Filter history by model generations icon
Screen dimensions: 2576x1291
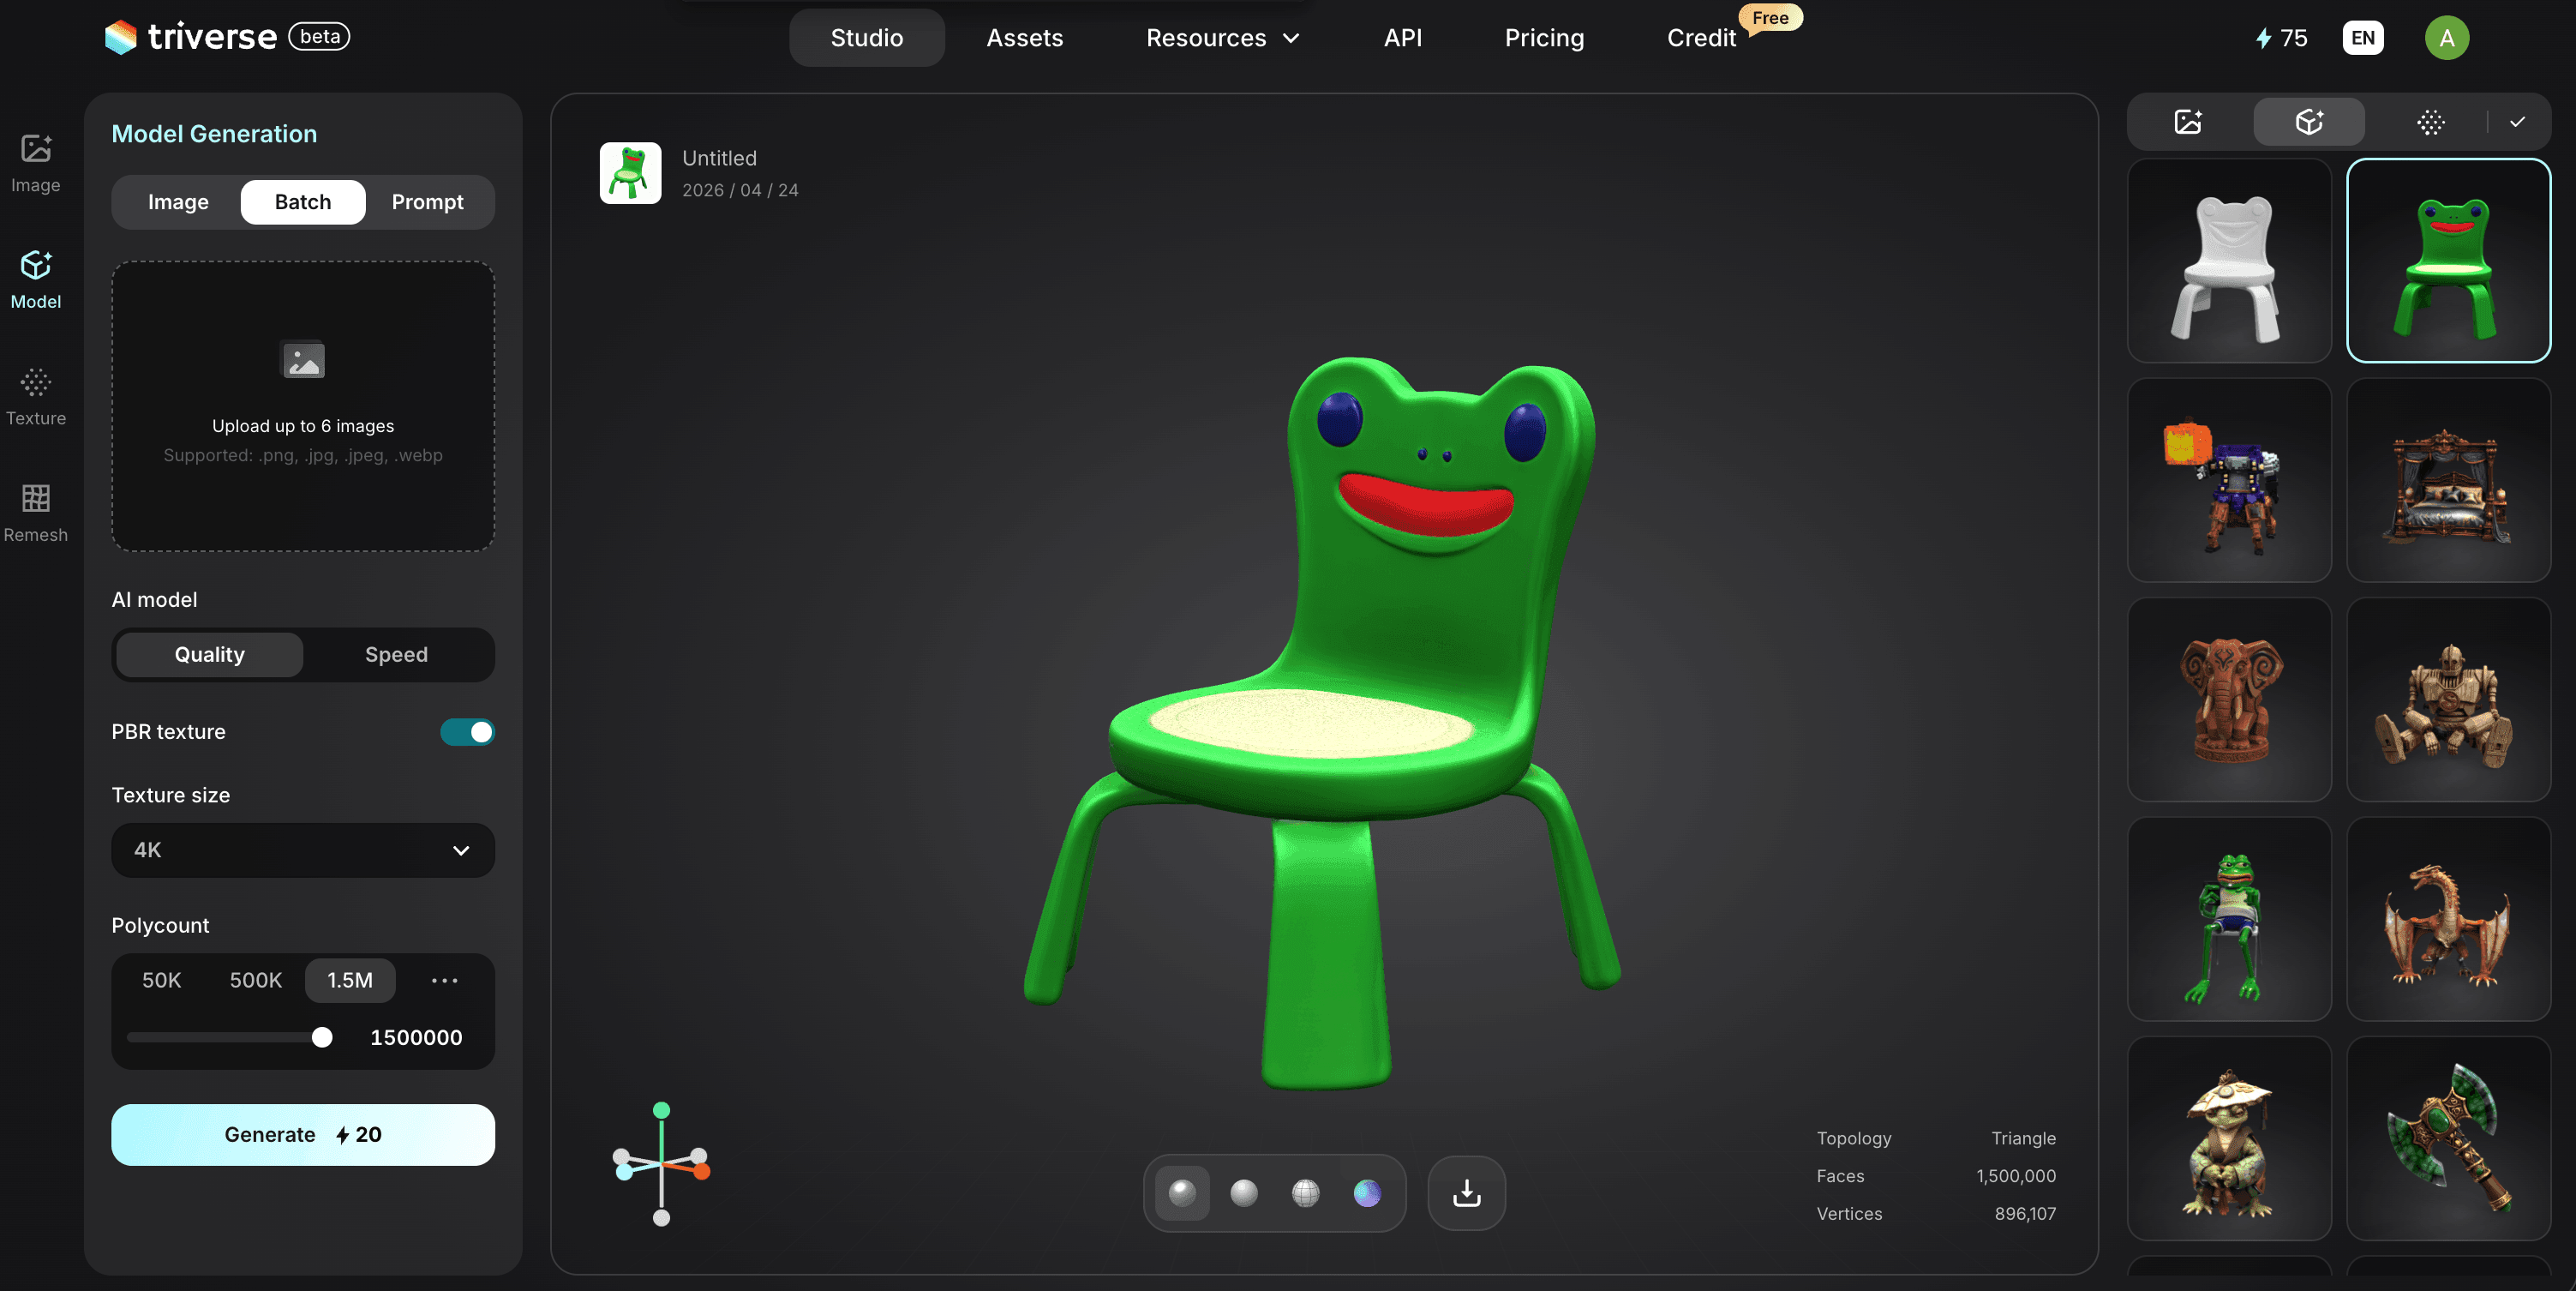(2309, 122)
